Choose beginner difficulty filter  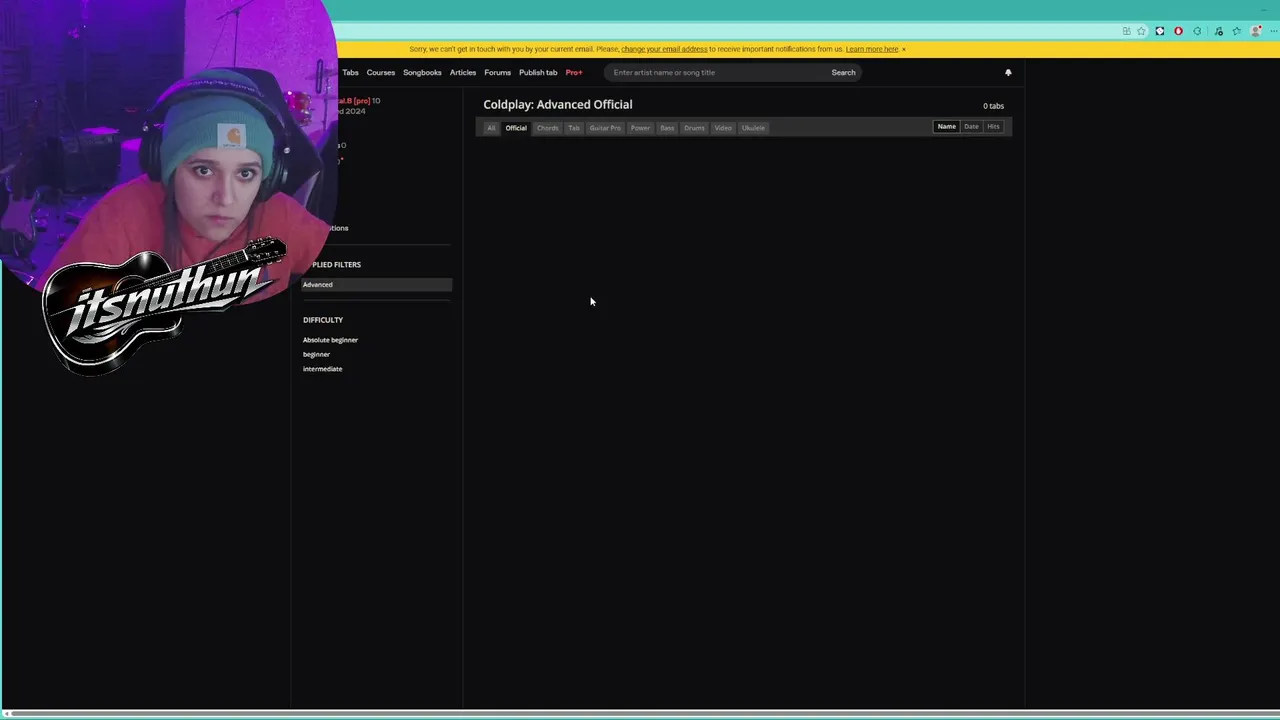[x=316, y=354]
